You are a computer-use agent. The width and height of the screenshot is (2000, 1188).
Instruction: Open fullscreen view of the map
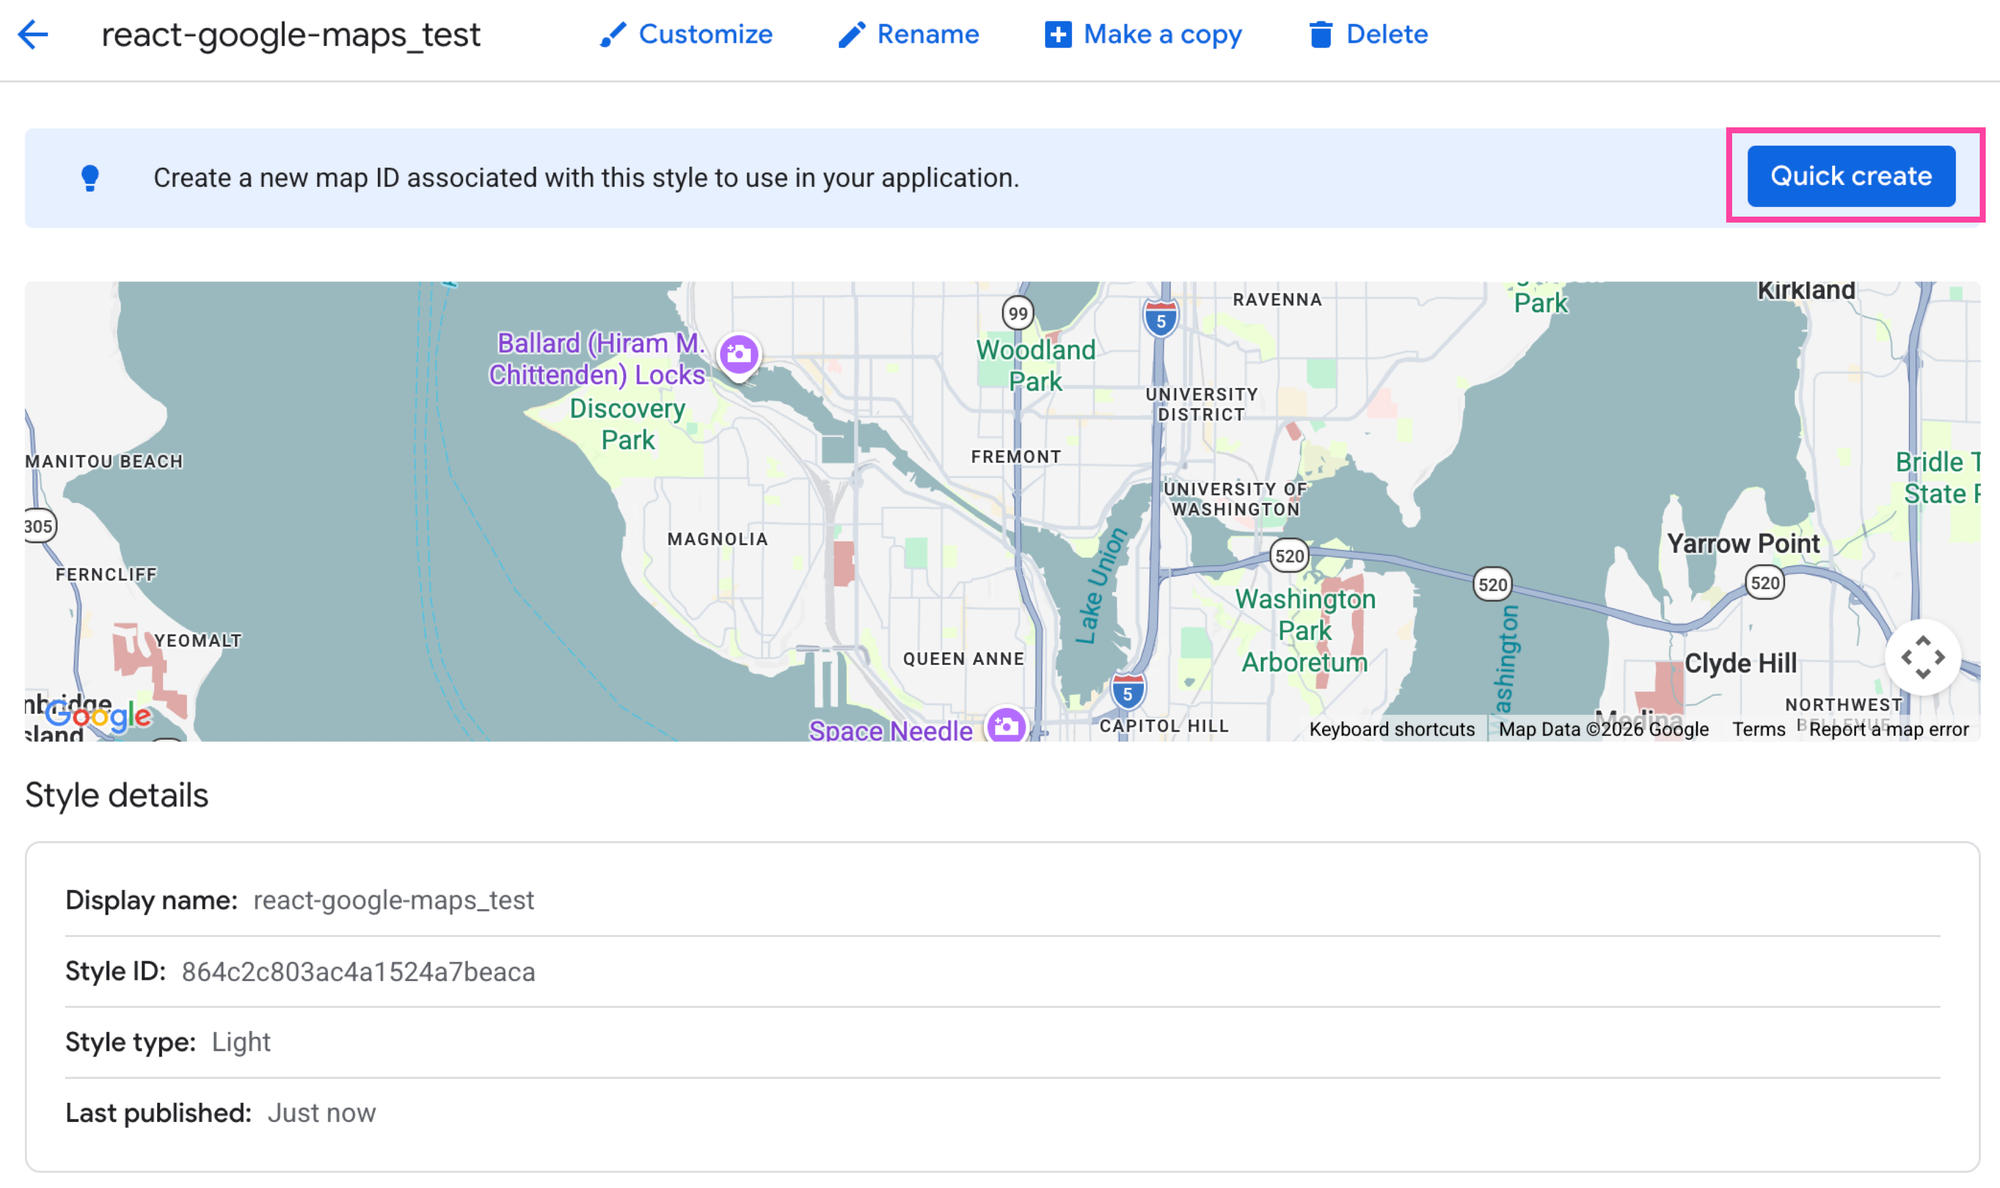(x=1922, y=657)
